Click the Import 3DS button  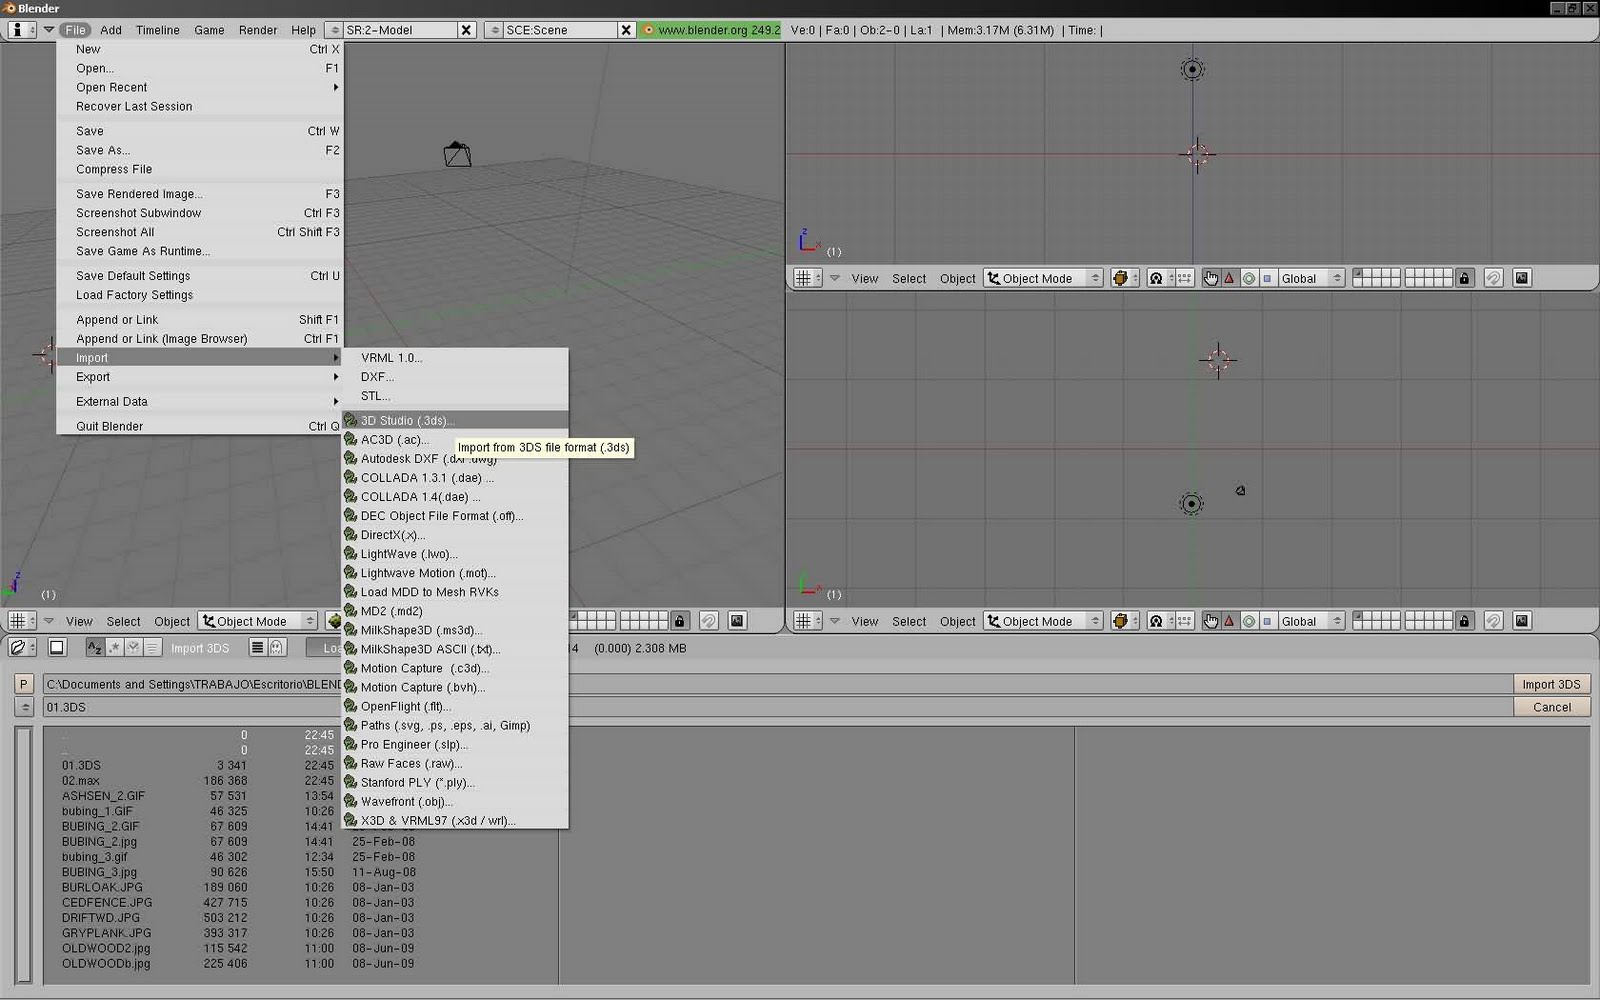point(1551,685)
